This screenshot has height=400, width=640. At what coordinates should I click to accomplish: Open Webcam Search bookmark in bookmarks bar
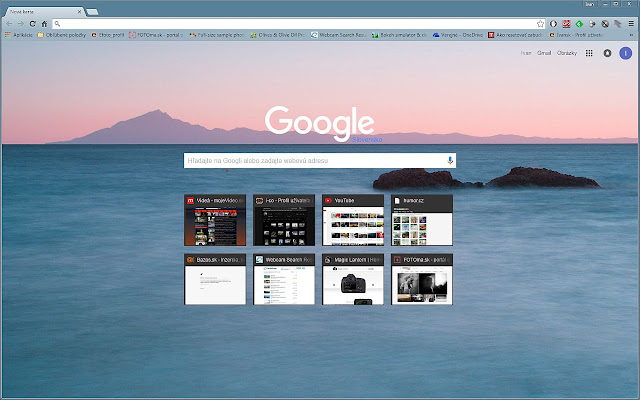click(x=338, y=35)
